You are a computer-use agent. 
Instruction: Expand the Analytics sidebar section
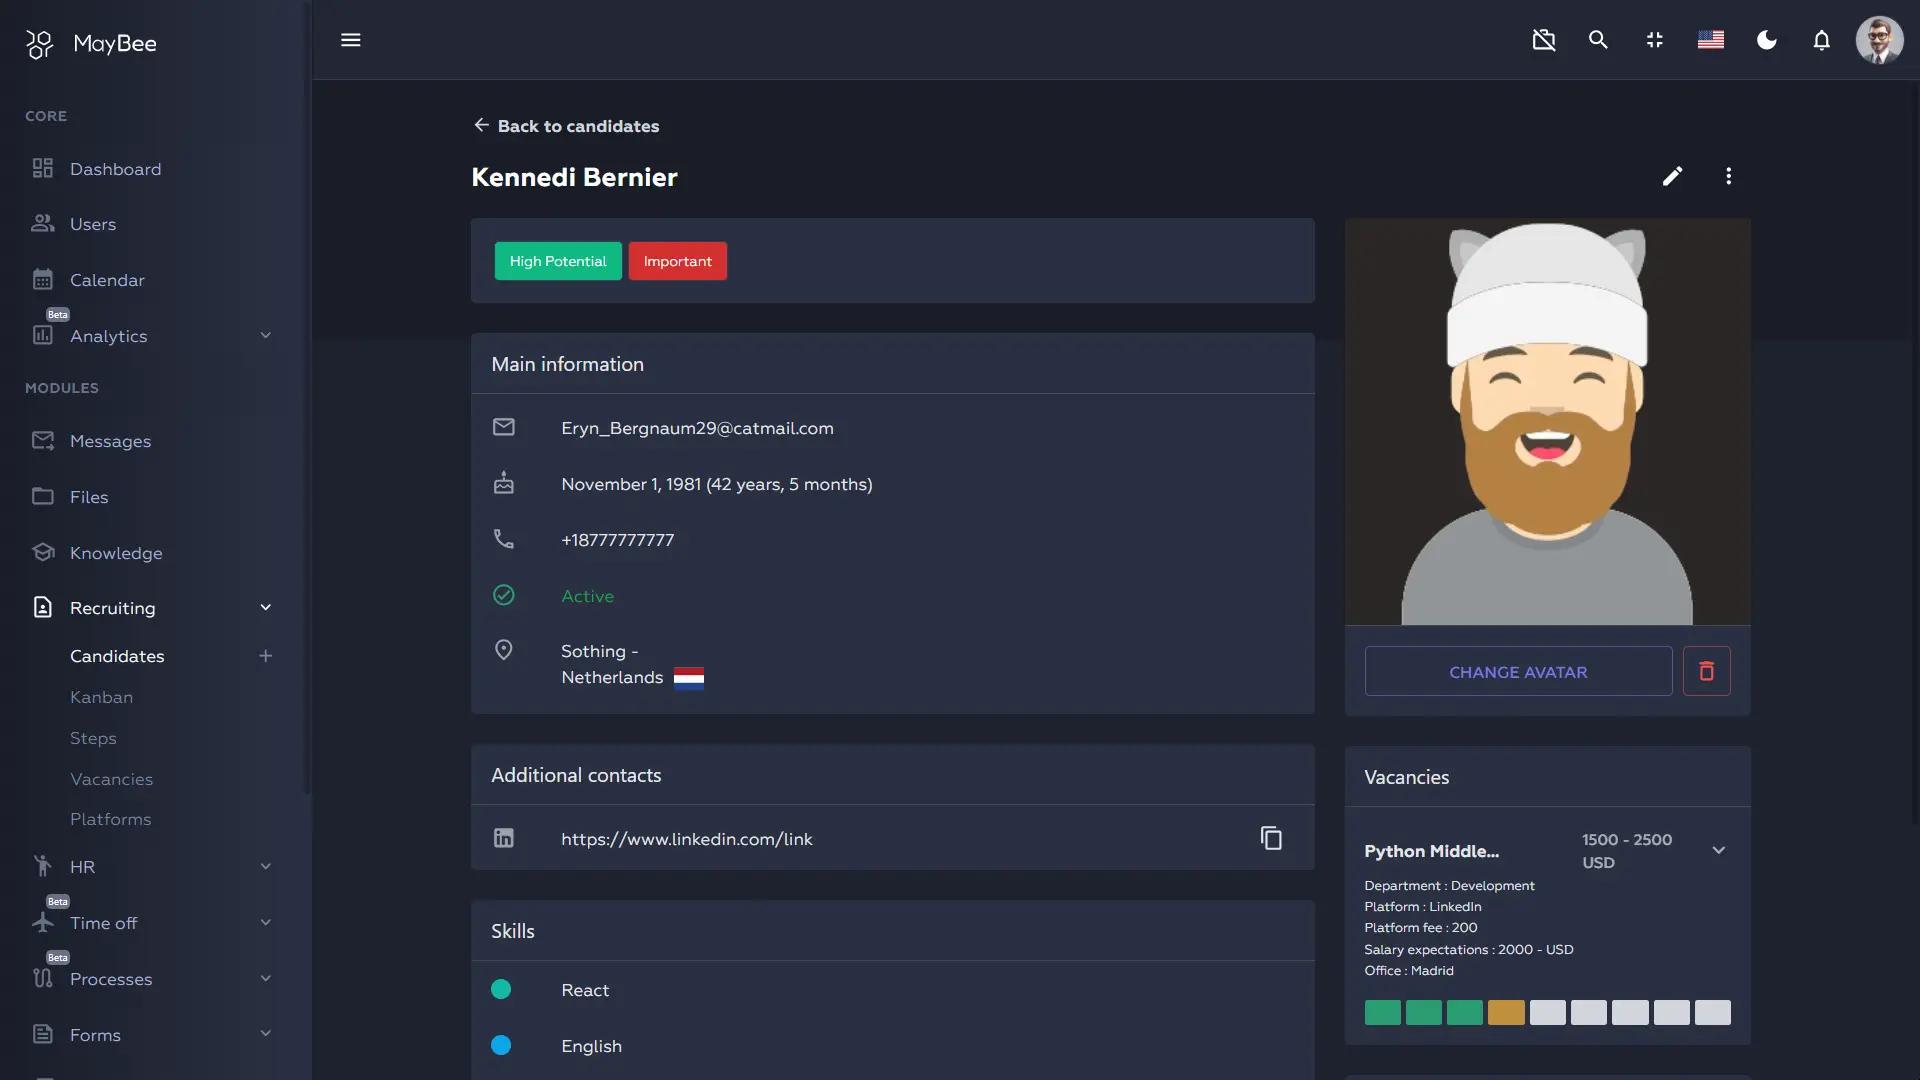click(x=265, y=336)
